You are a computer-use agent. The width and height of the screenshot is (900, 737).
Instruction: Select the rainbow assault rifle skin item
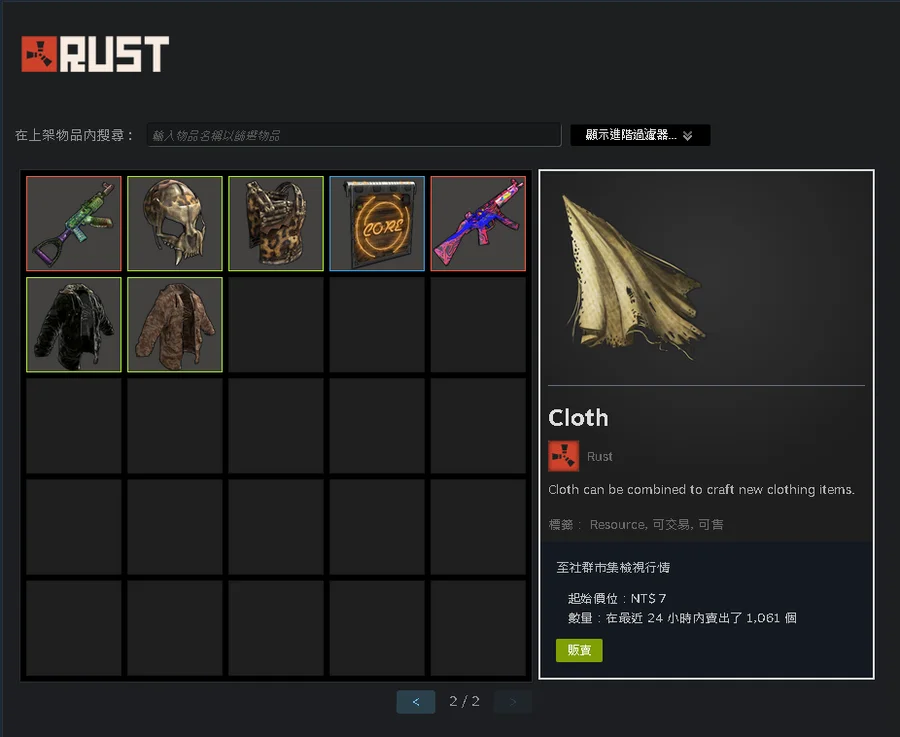pos(73,223)
